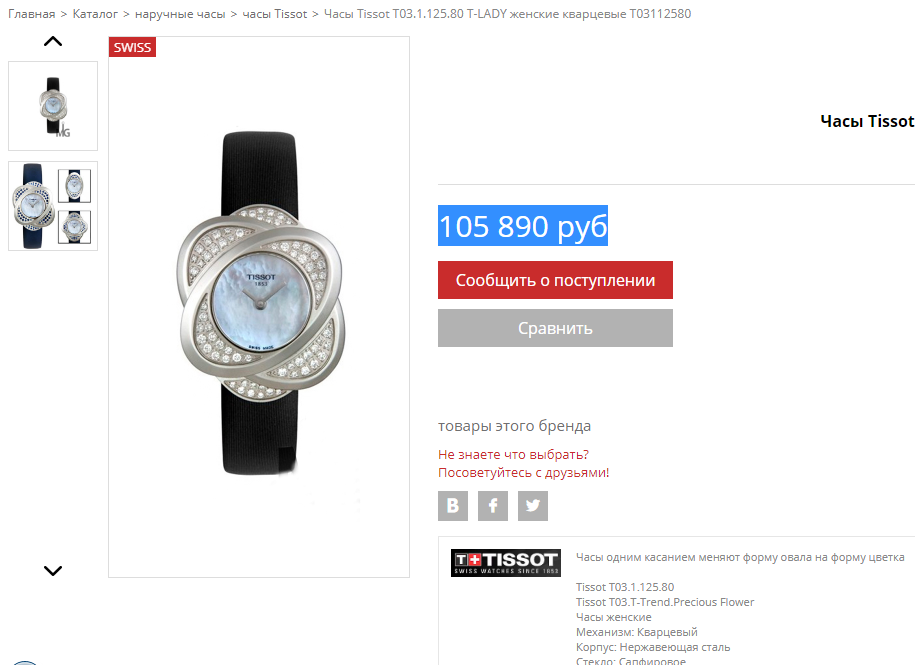
Task: Click the Tissot brand logo
Action: pos(505,562)
